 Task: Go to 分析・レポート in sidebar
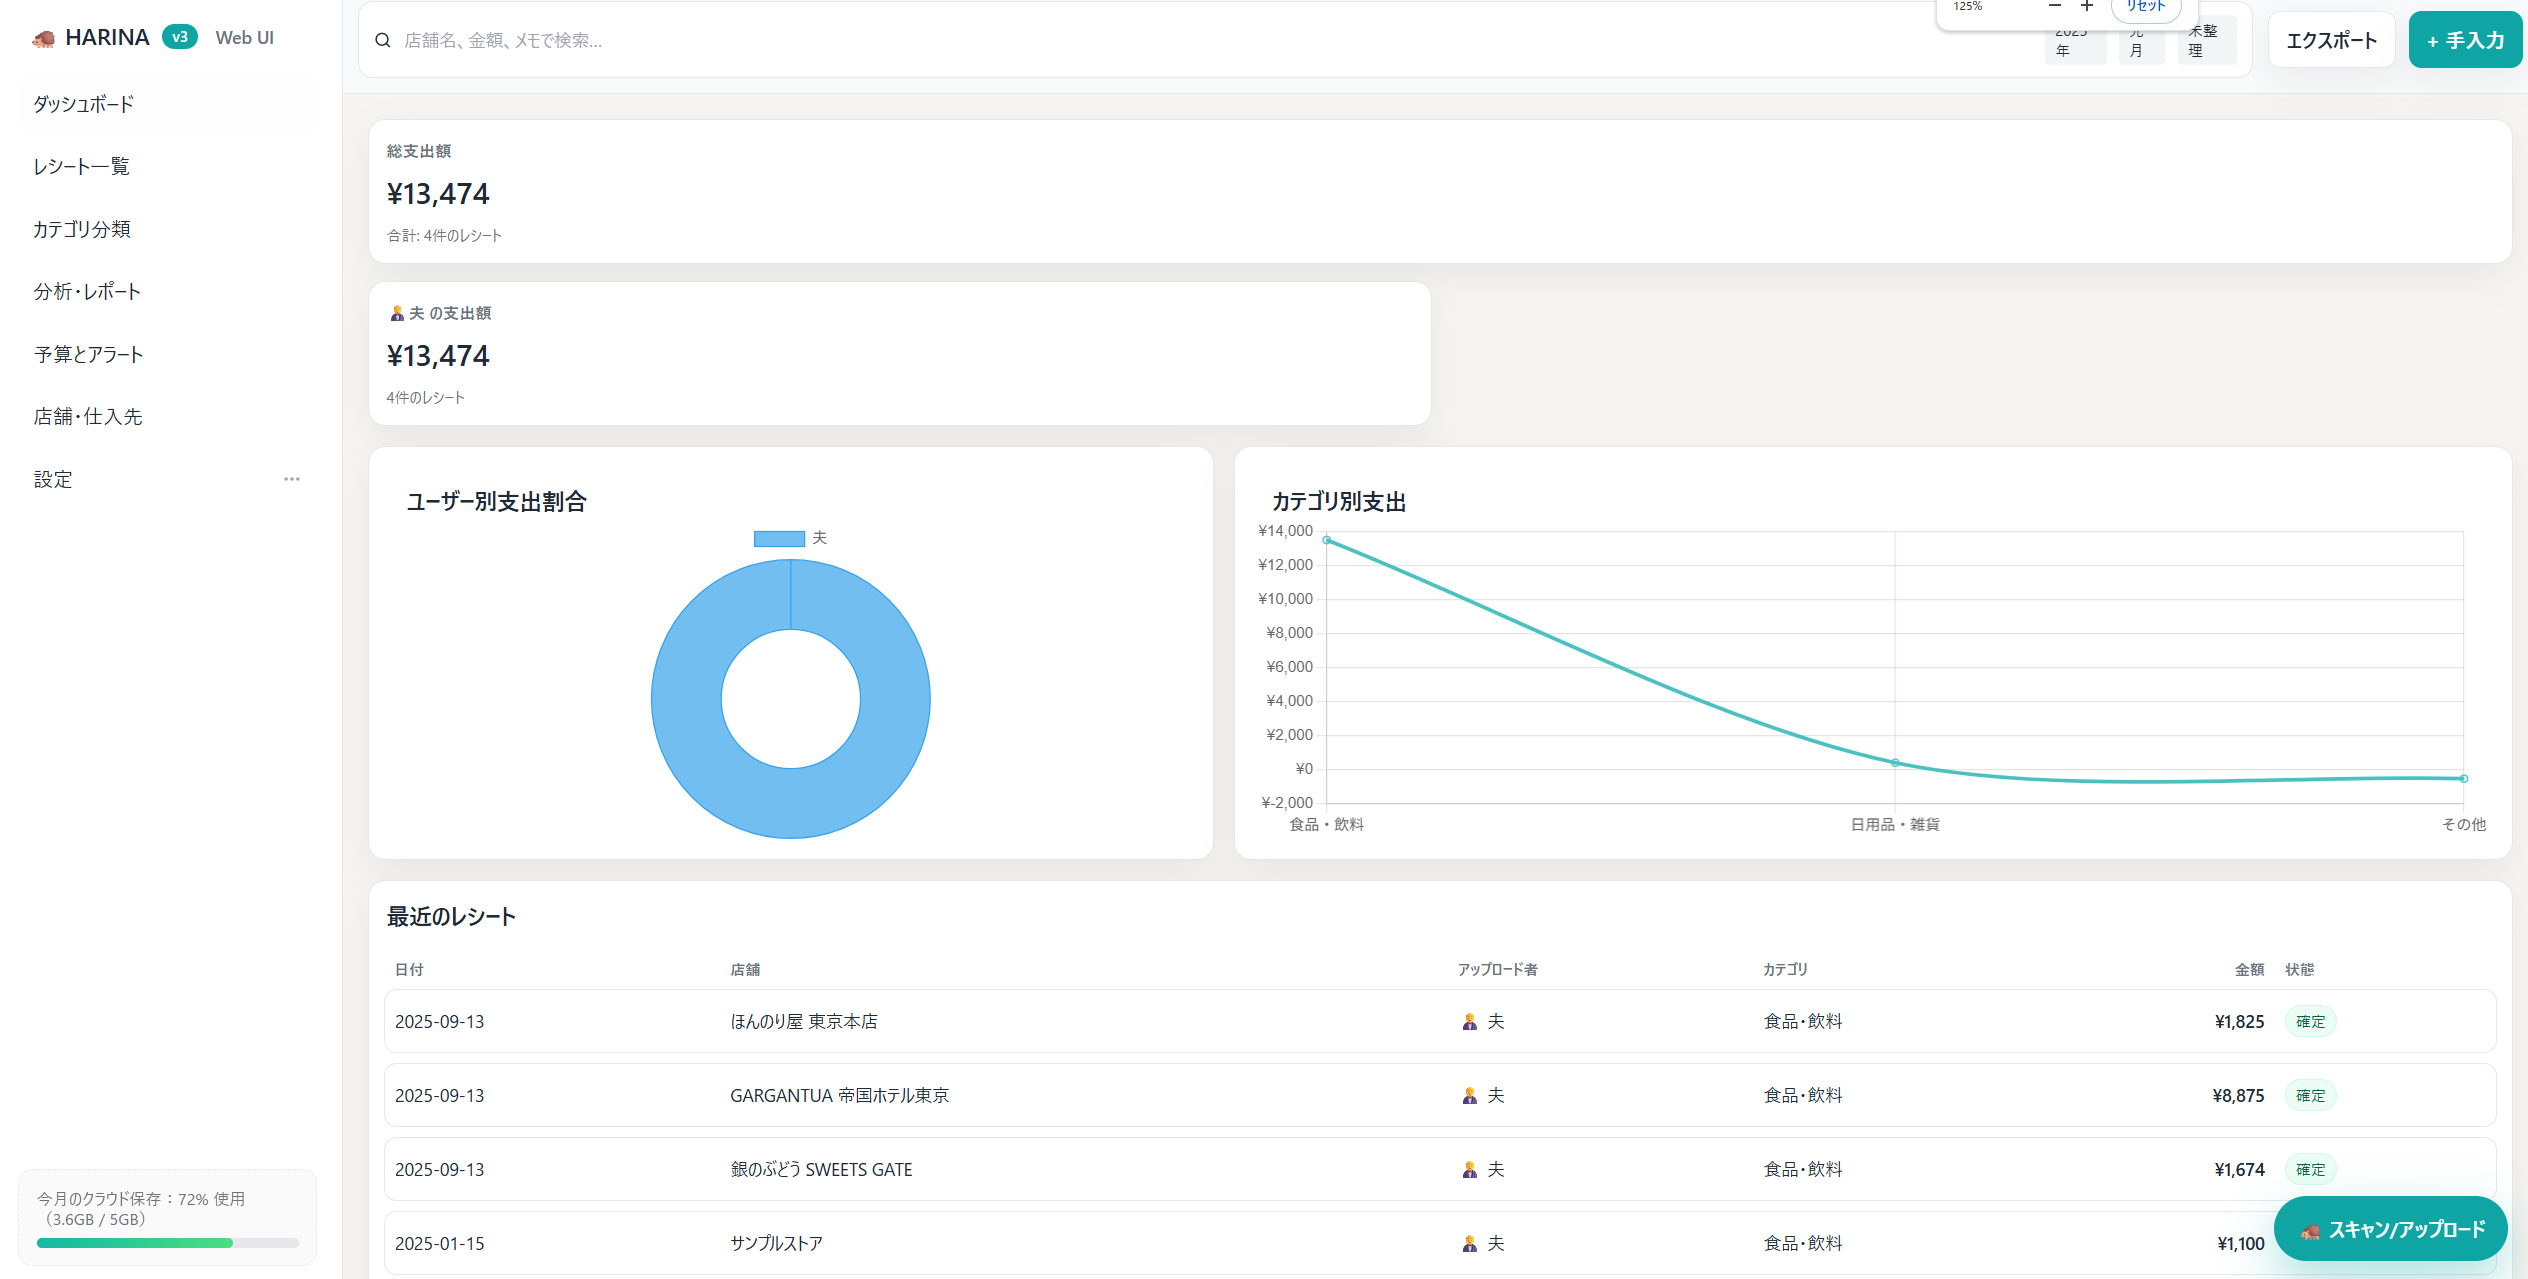click(87, 292)
